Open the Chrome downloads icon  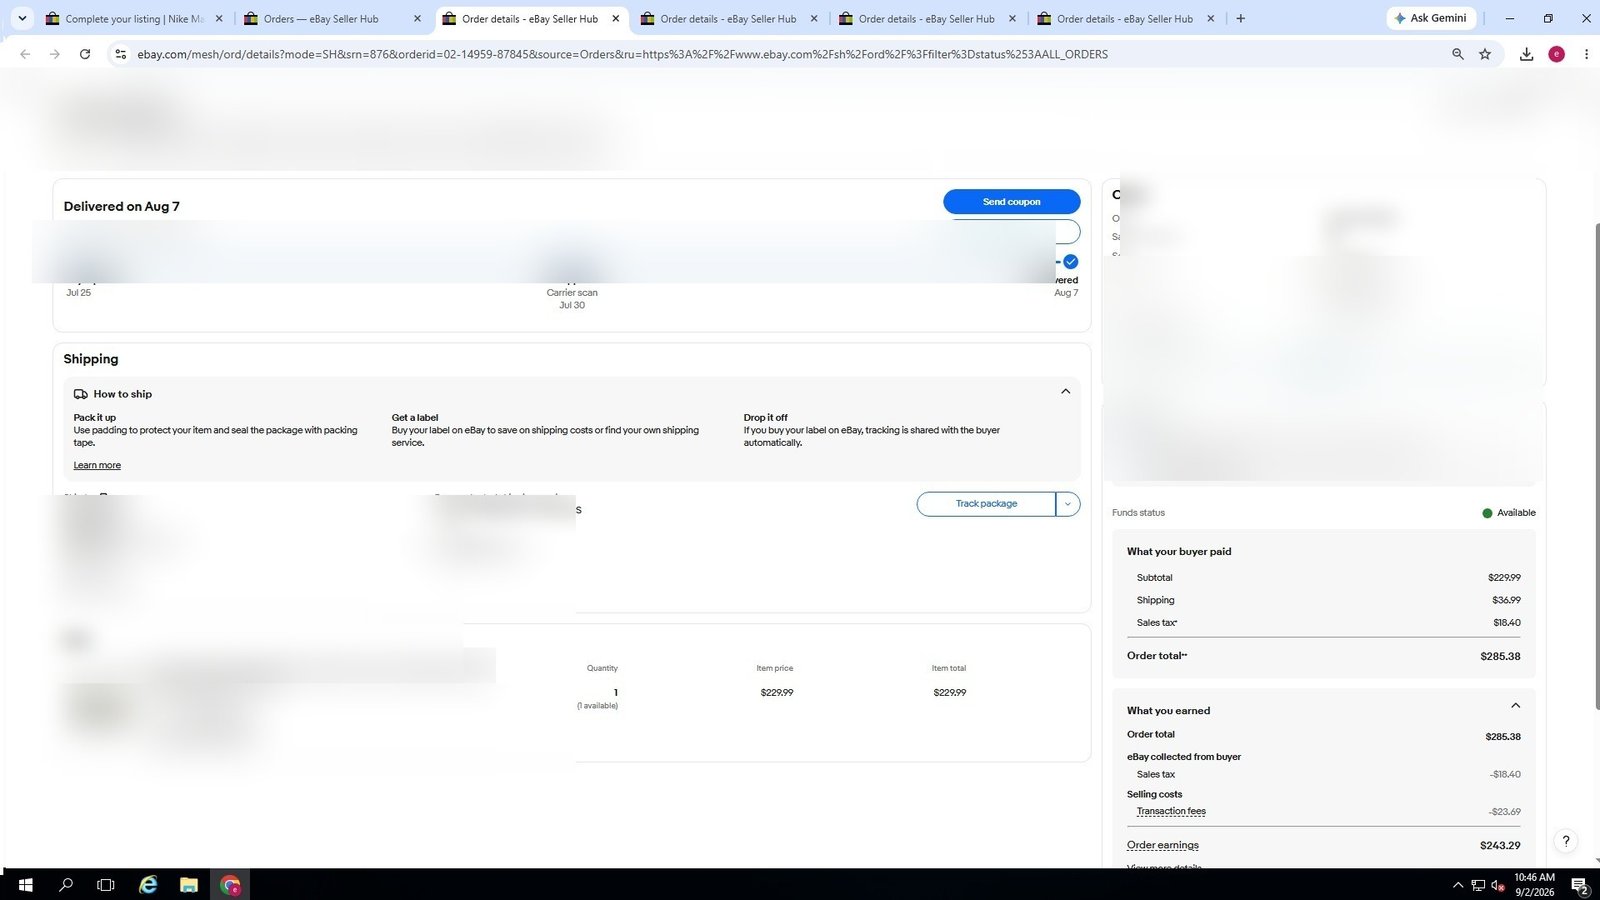[1526, 54]
